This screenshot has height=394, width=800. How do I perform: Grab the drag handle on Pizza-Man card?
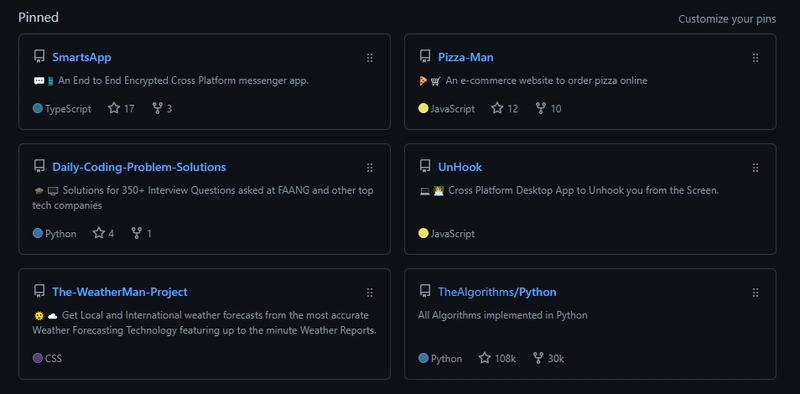click(x=756, y=58)
